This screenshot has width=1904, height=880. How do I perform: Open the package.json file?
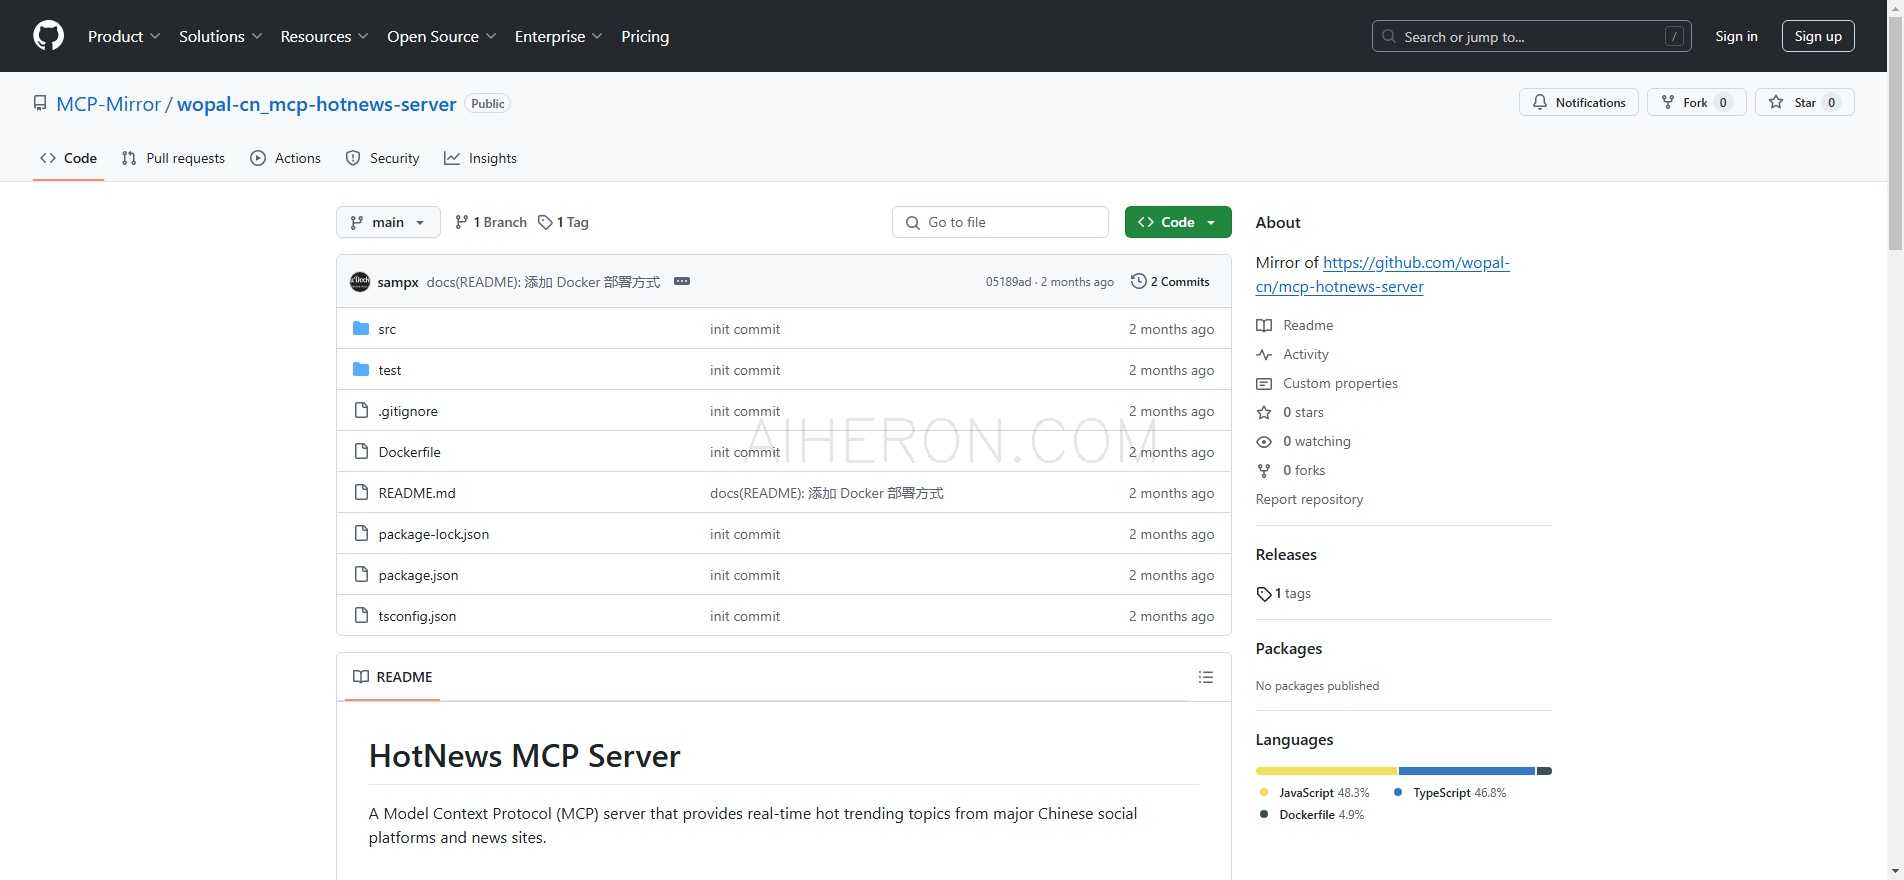click(x=418, y=575)
